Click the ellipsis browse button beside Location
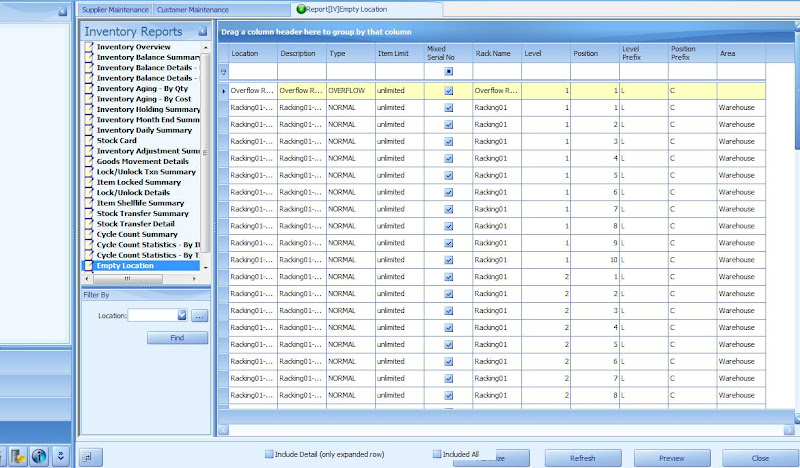Screen dimensions: 800x468 (199, 315)
